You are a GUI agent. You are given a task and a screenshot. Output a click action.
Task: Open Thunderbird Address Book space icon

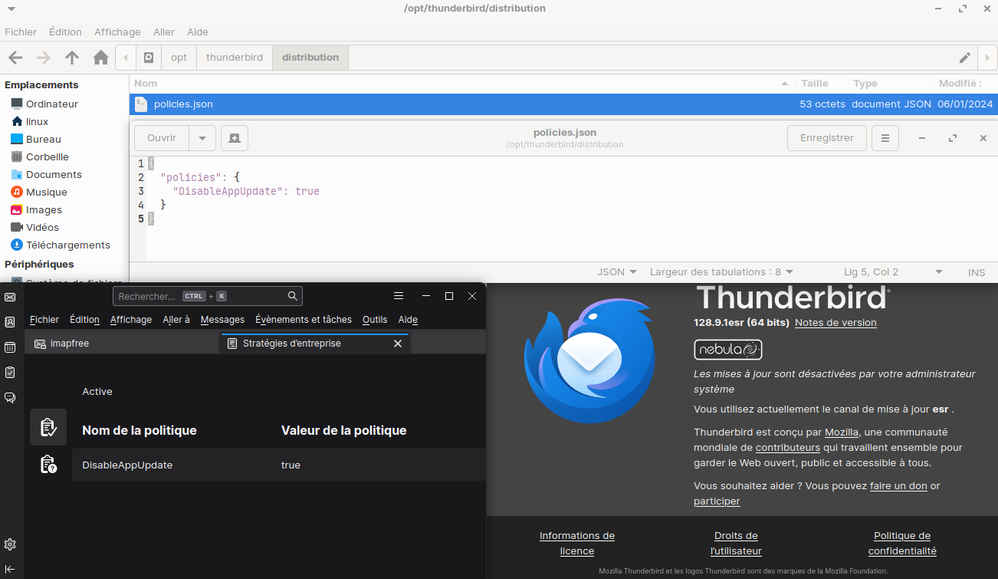pos(10,322)
